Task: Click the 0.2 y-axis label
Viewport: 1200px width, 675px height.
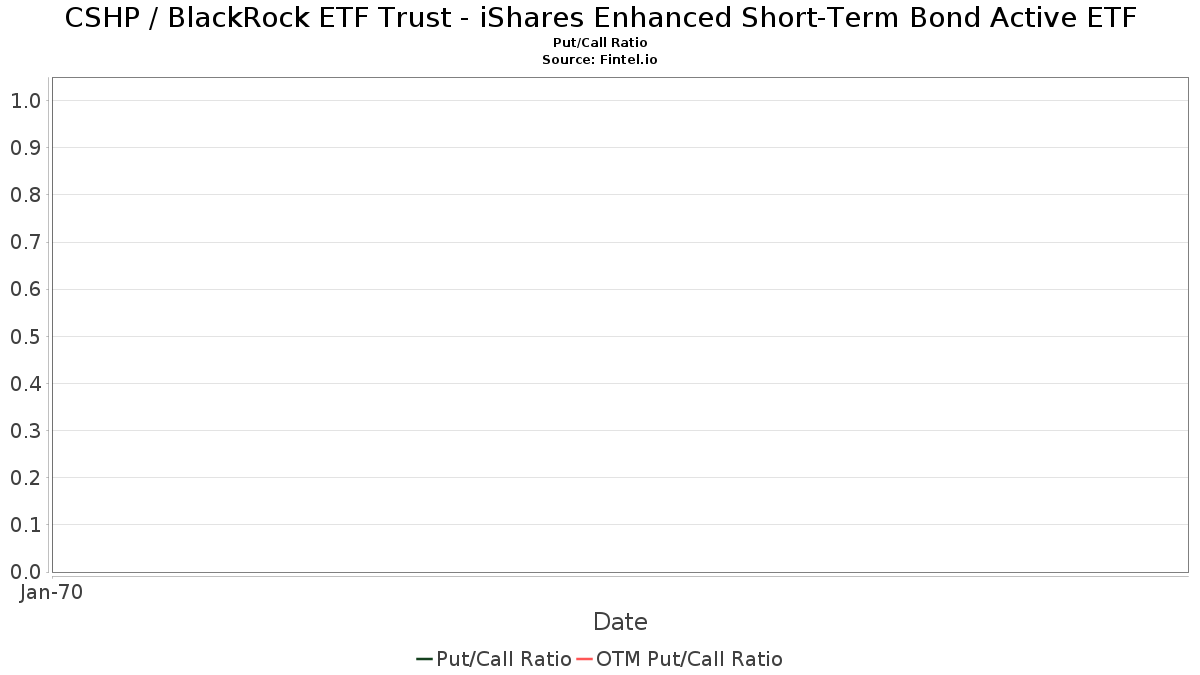Action: tap(26, 478)
